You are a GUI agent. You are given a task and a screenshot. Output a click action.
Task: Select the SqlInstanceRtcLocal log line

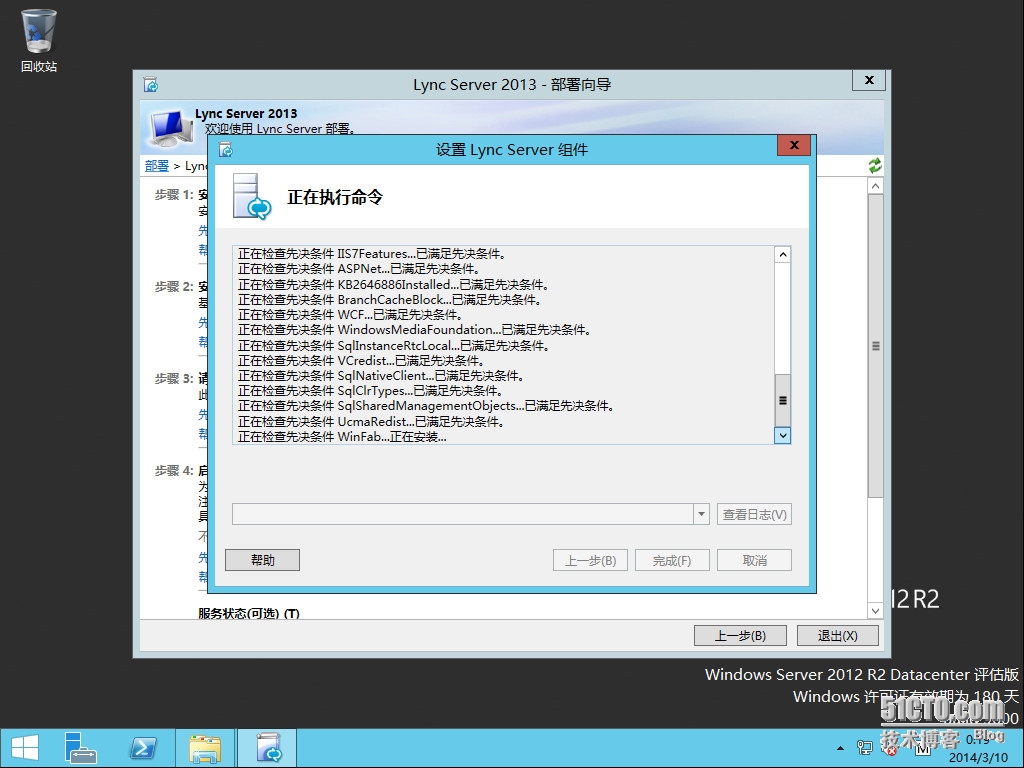pyautogui.click(x=392, y=345)
